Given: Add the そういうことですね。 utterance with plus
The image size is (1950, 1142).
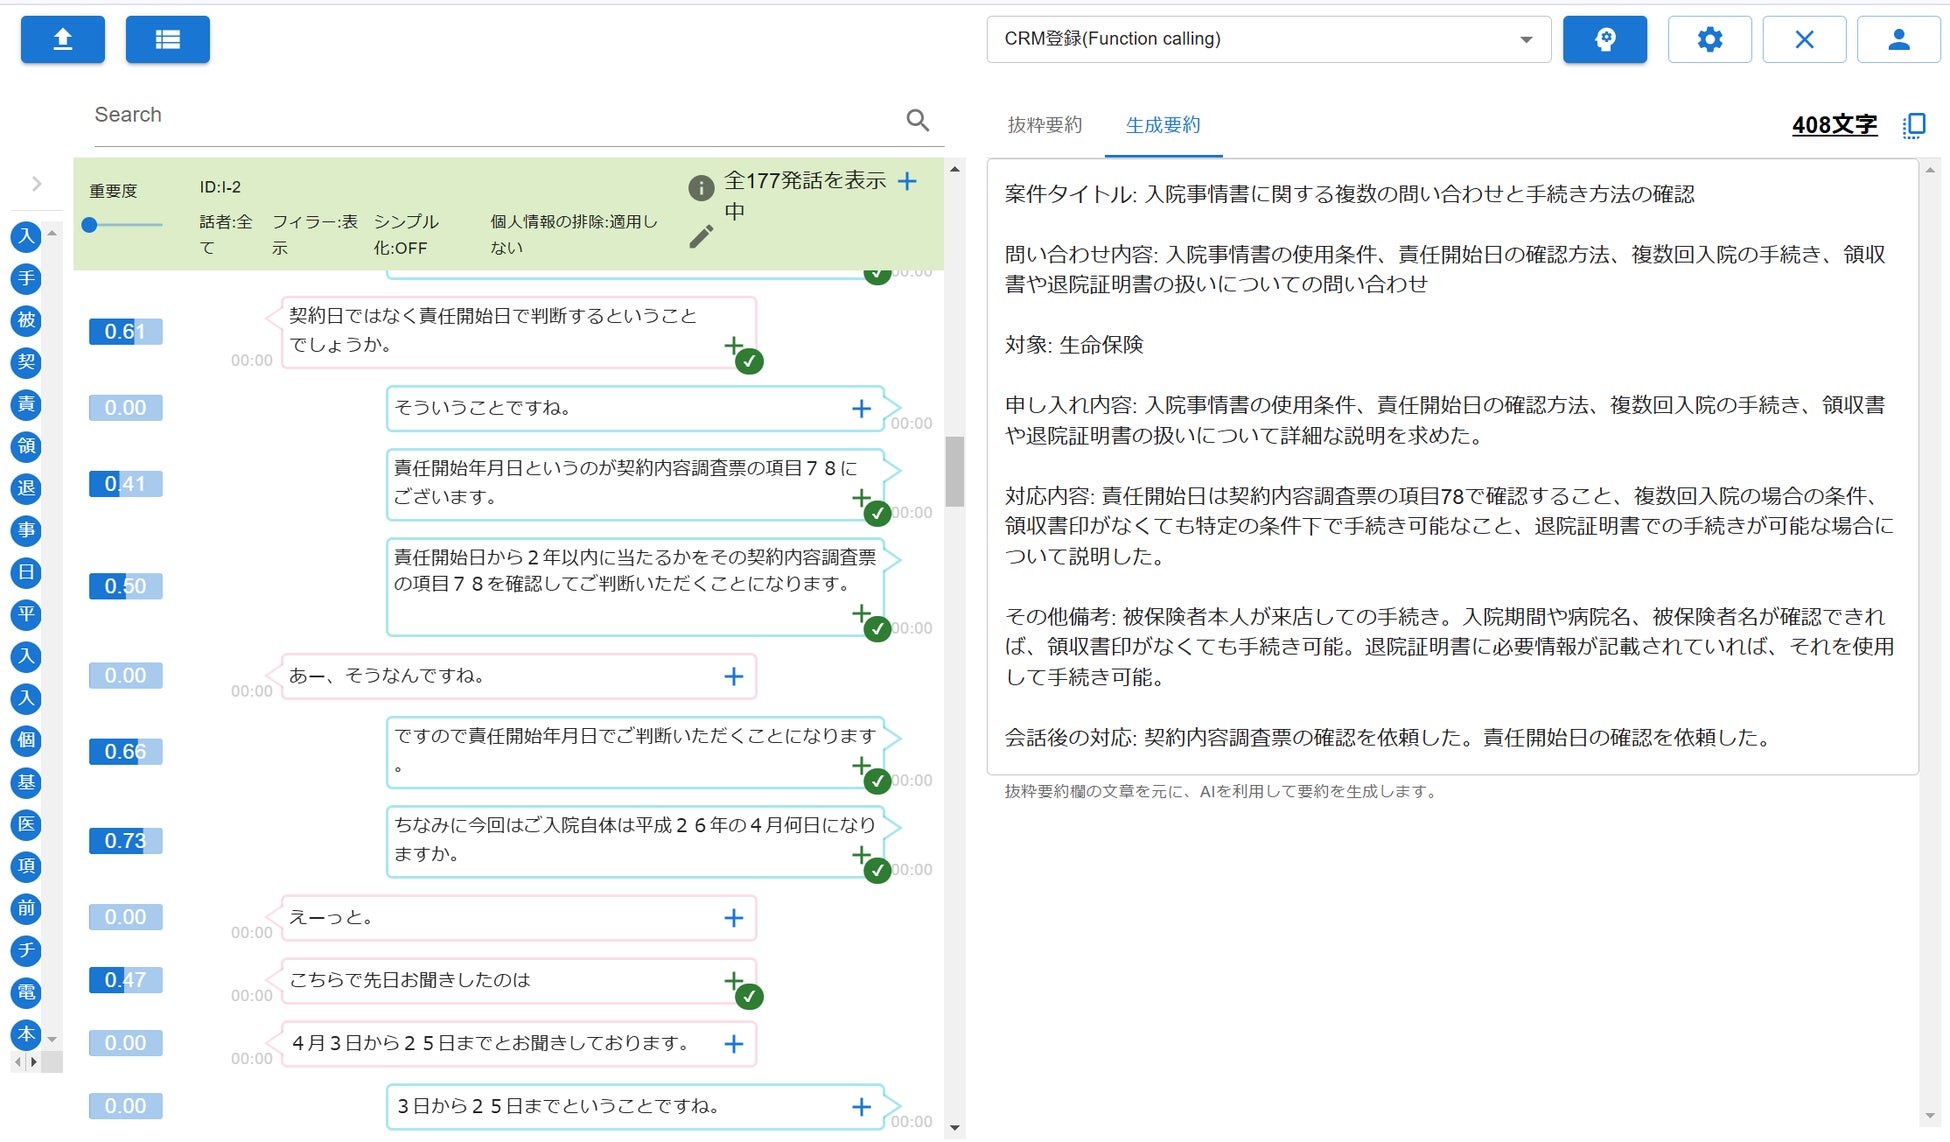Looking at the screenshot, I should pos(860,408).
